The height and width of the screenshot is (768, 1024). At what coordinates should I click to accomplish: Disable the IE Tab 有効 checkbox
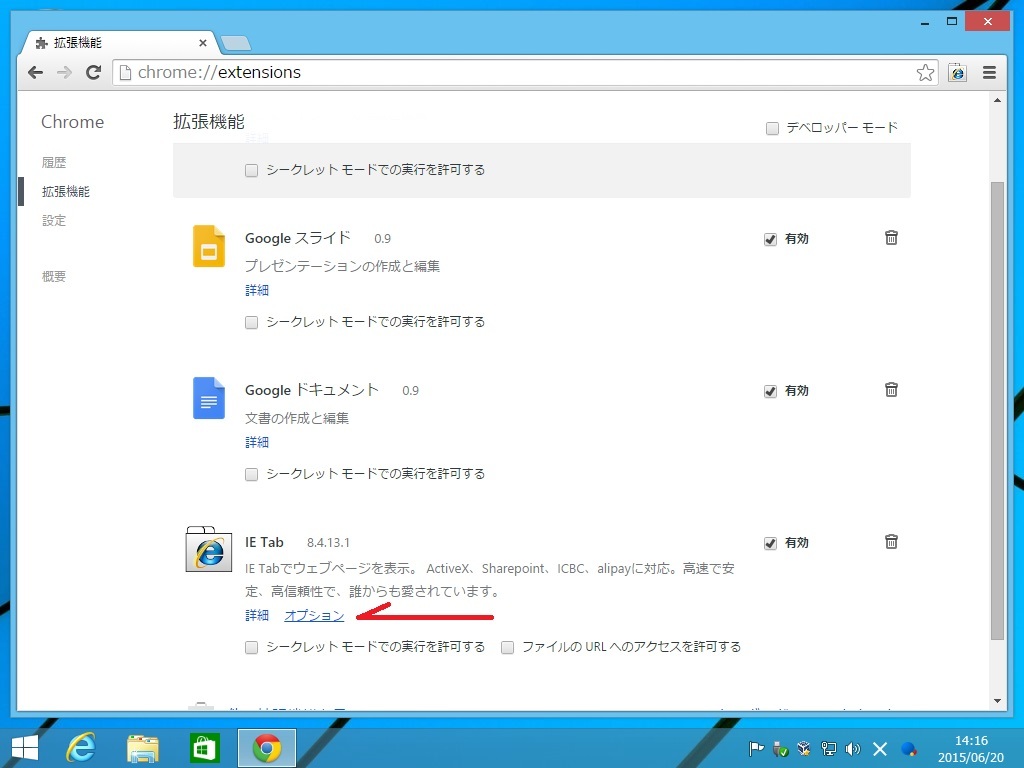[x=770, y=543]
